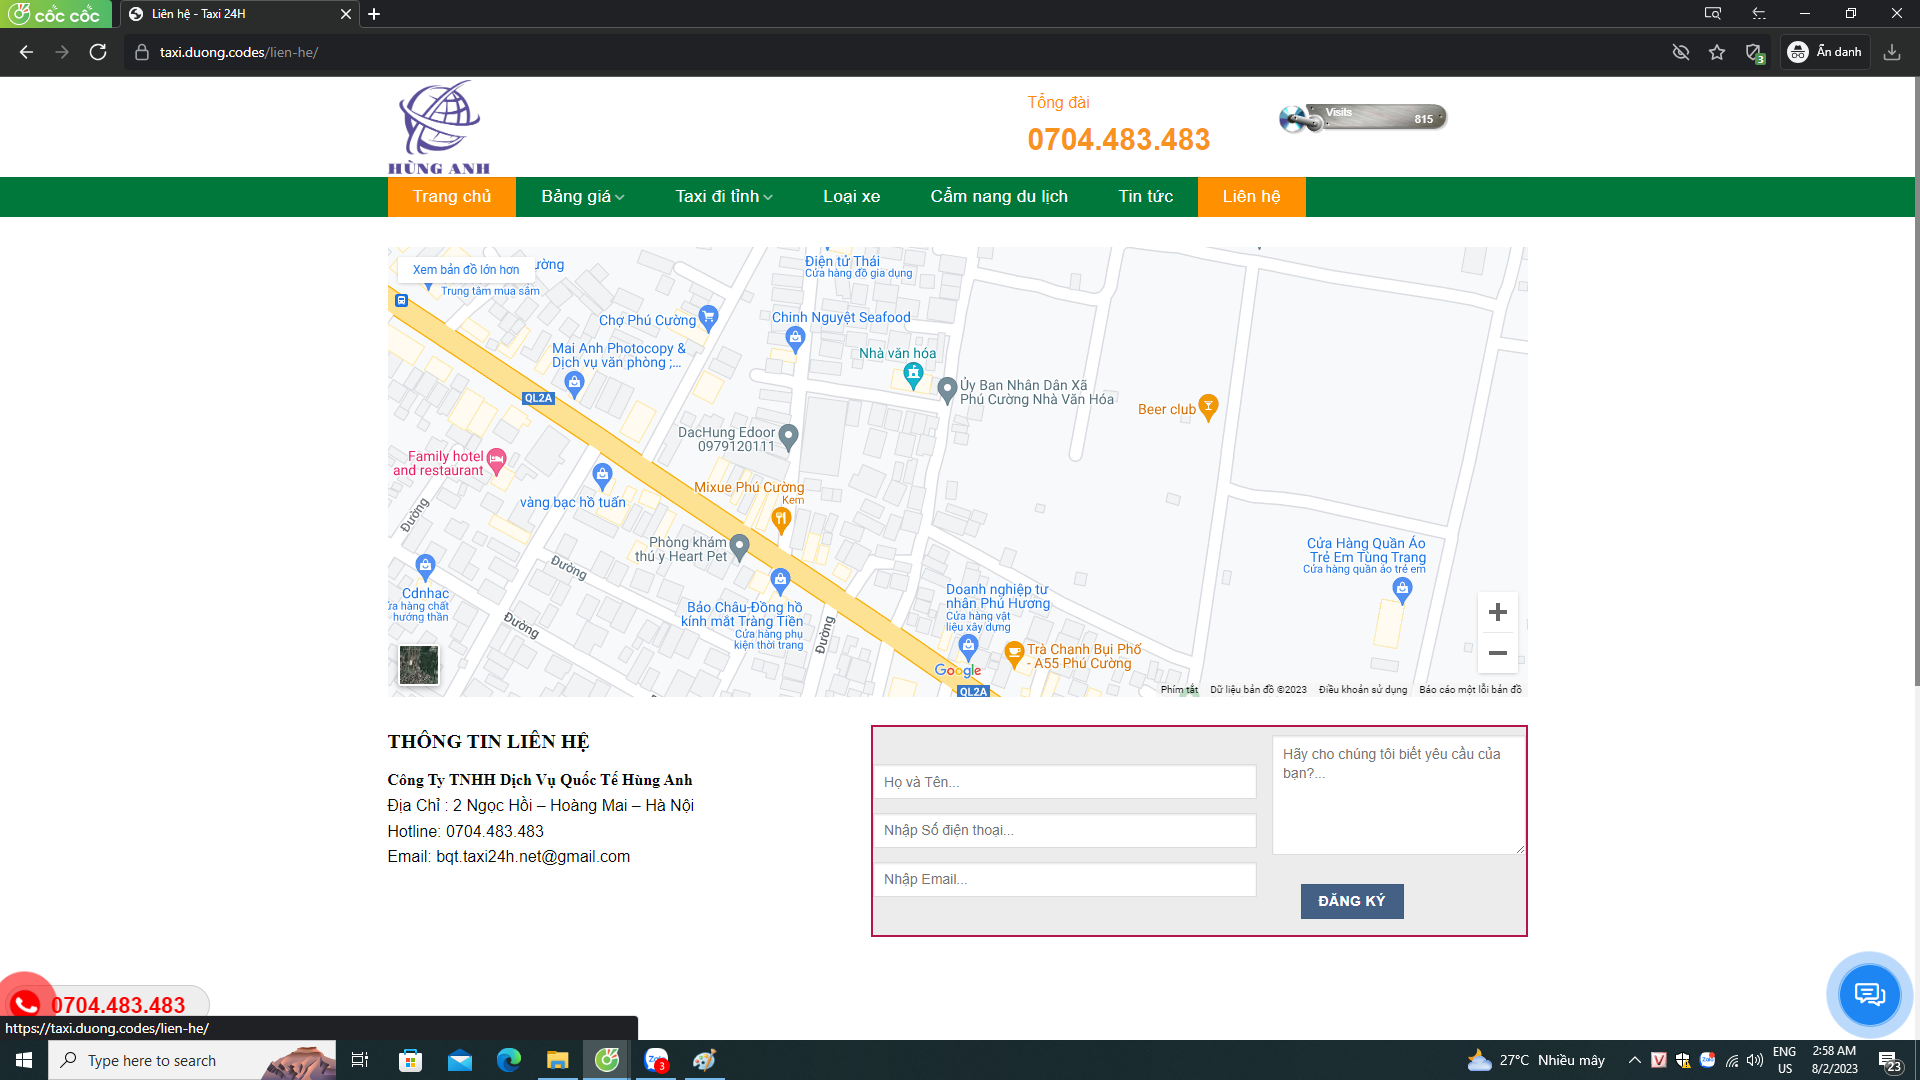This screenshot has width=1920, height=1080.
Task: Zoom in the map with plus
Action: [1497, 612]
